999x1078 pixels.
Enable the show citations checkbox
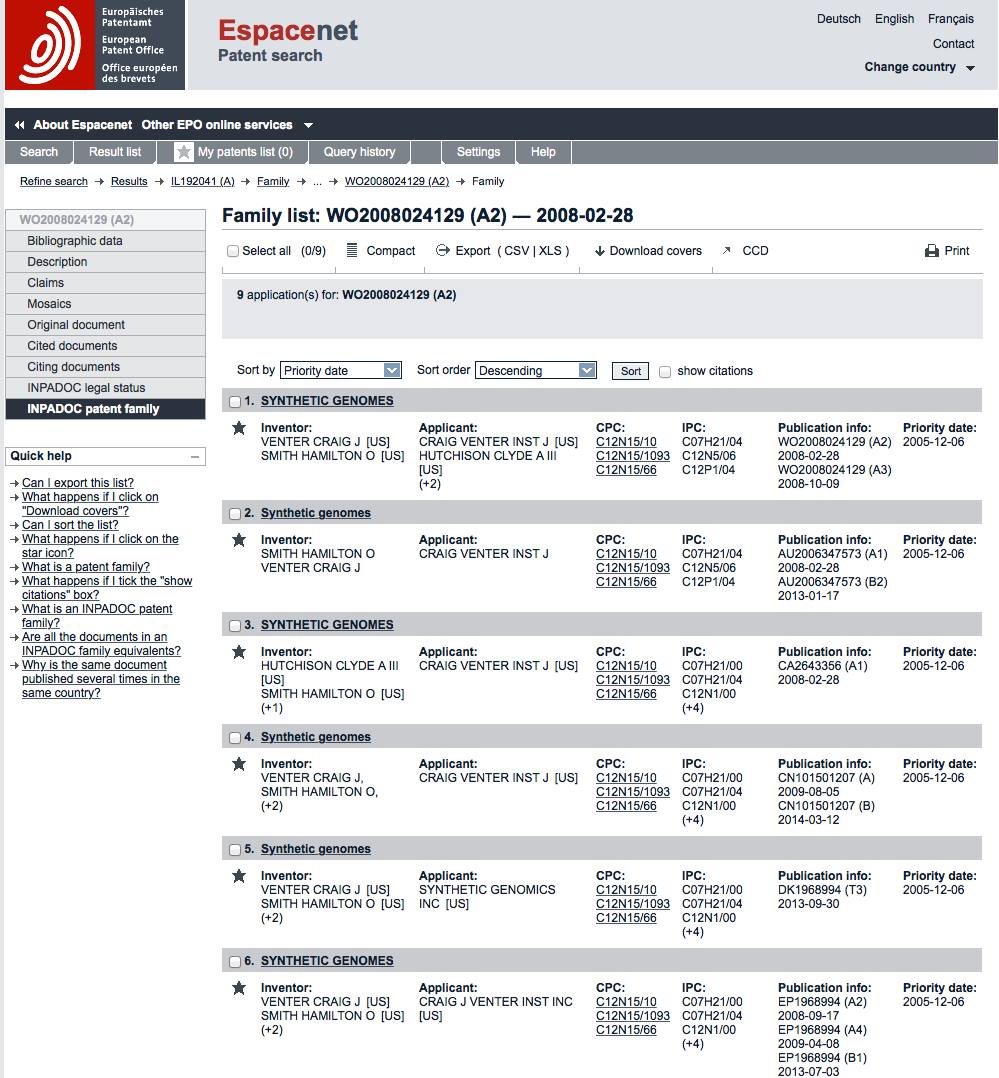click(665, 372)
